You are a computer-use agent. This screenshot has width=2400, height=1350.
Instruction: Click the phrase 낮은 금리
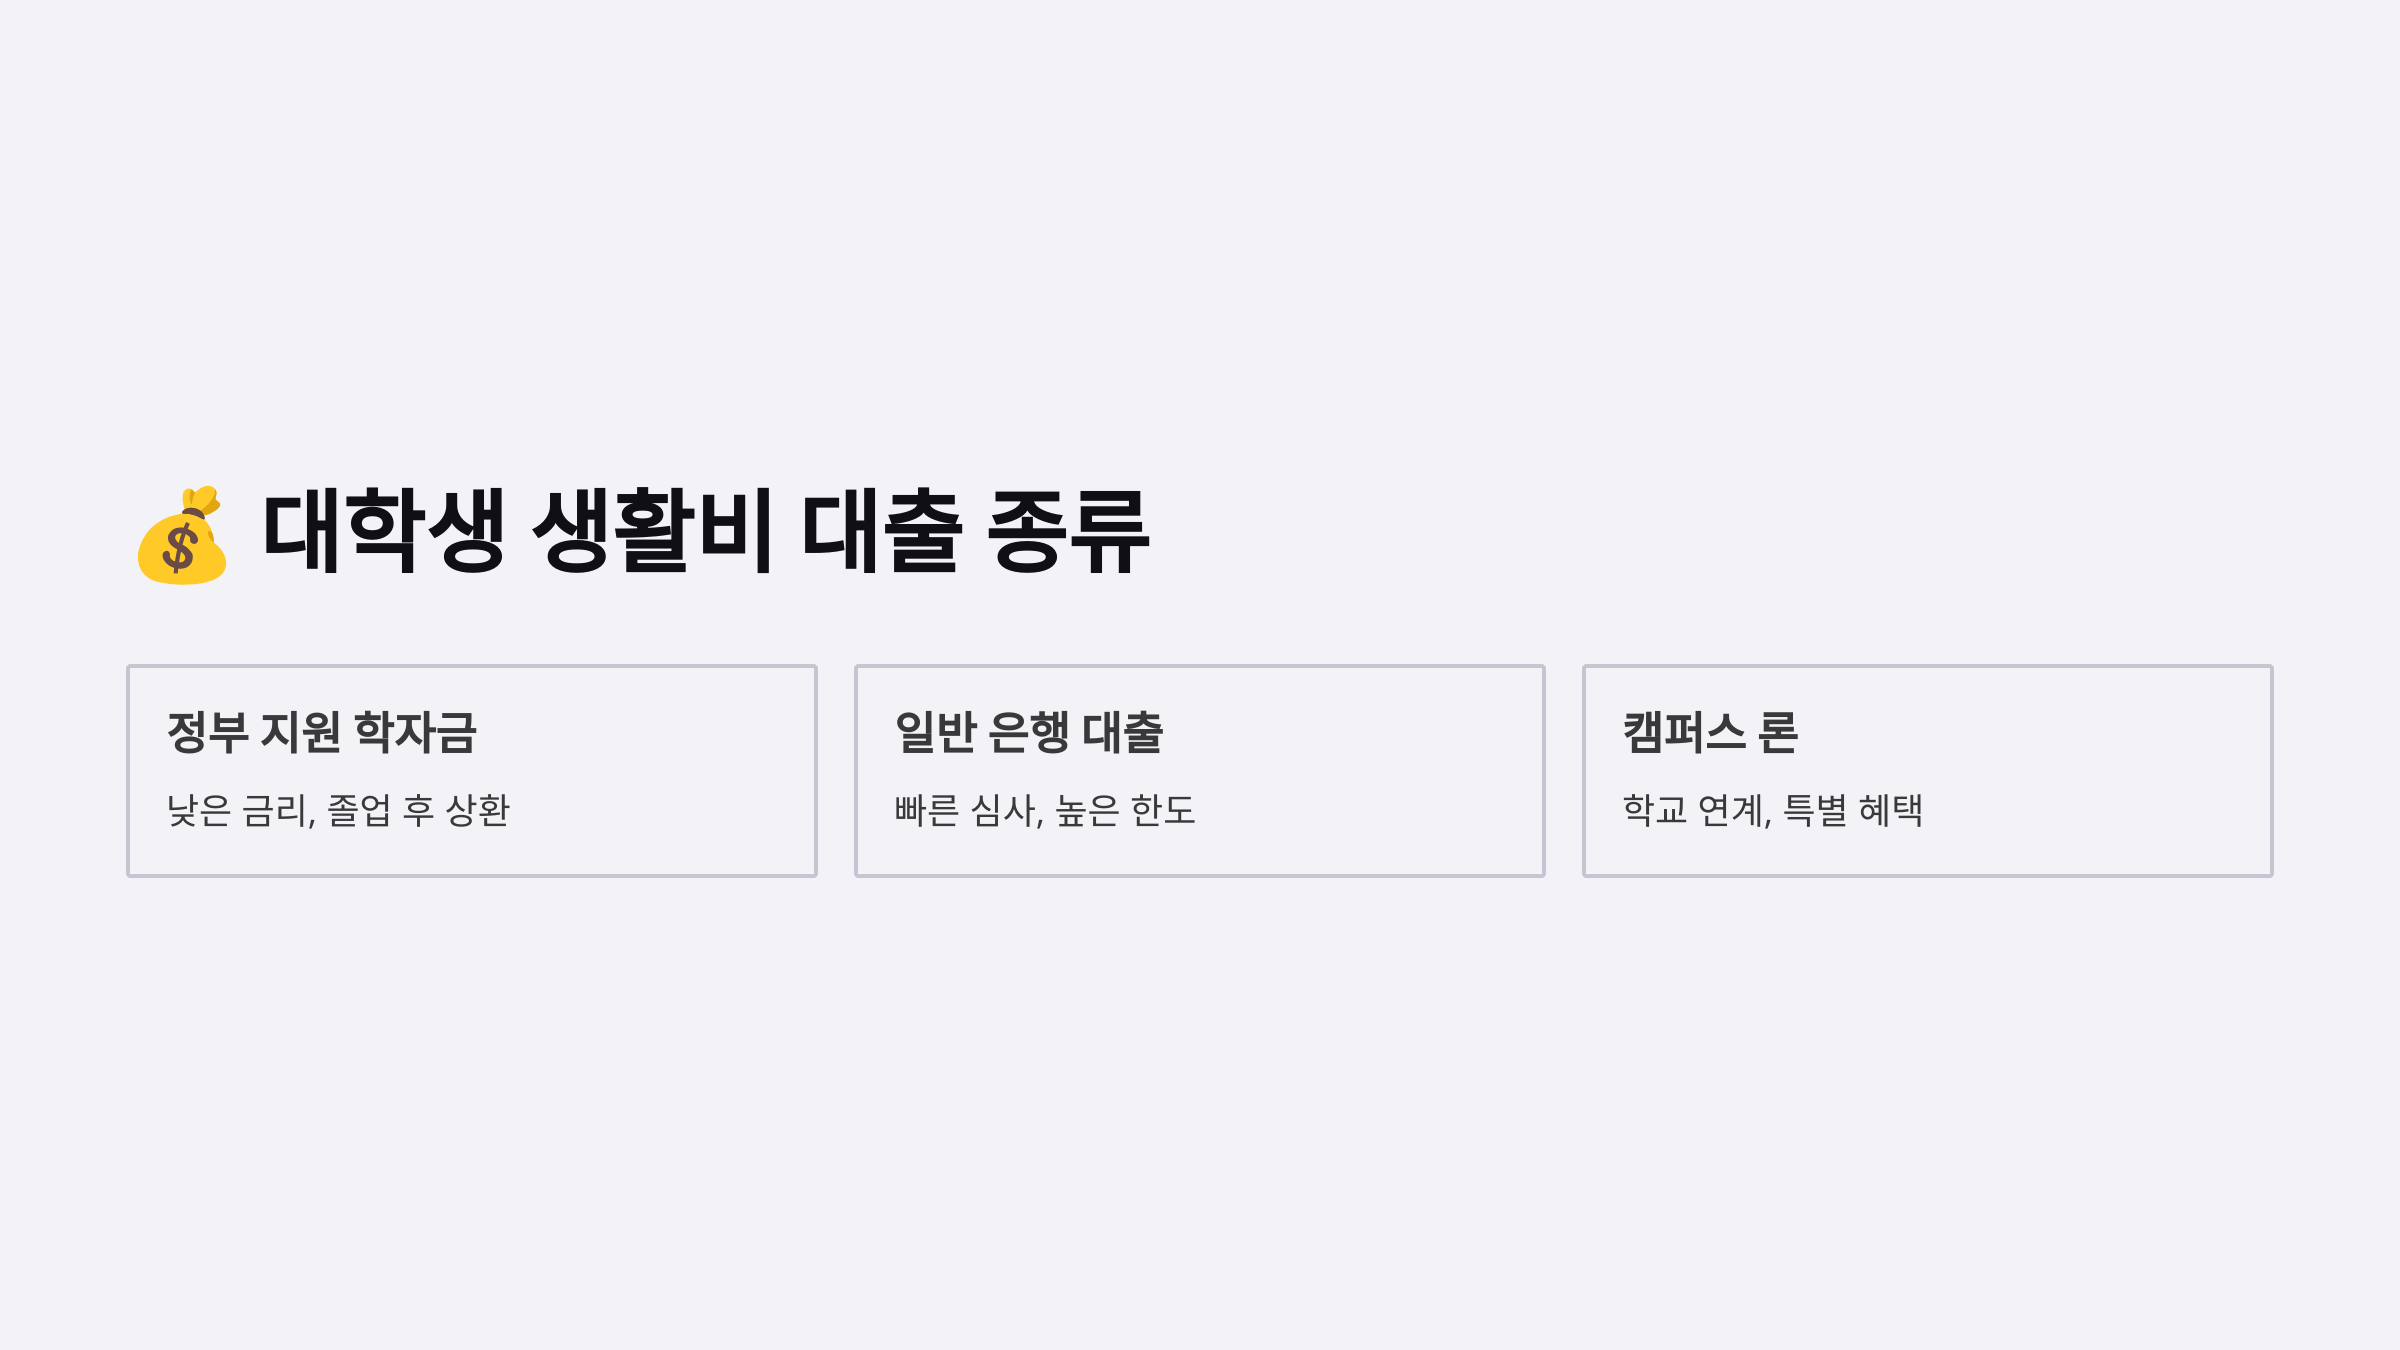click(240, 810)
